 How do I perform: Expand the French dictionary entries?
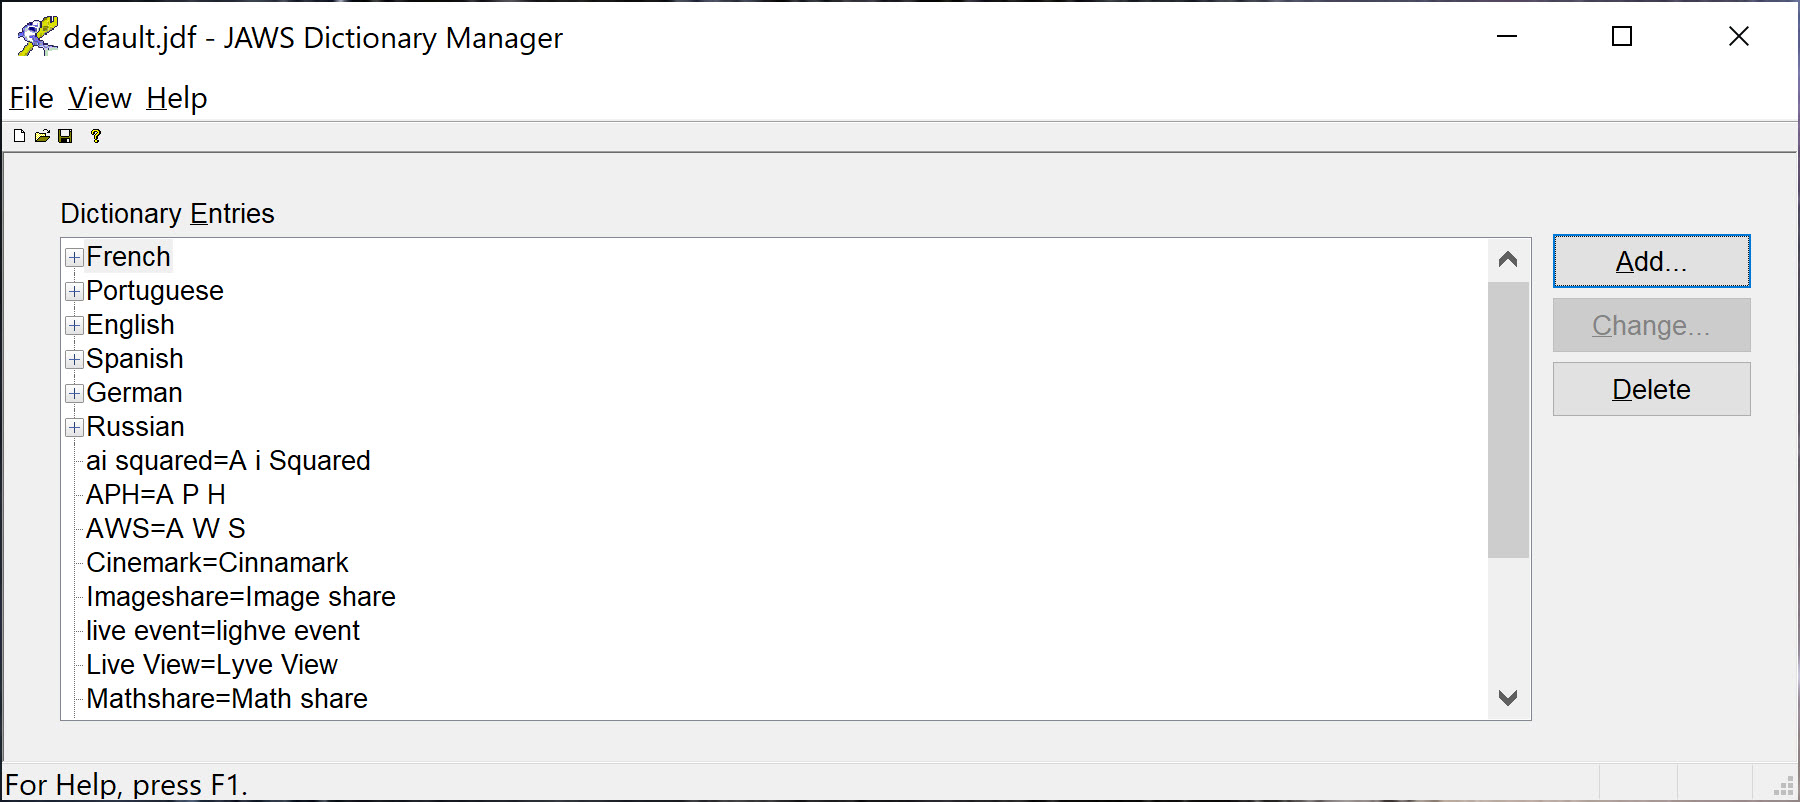72,257
